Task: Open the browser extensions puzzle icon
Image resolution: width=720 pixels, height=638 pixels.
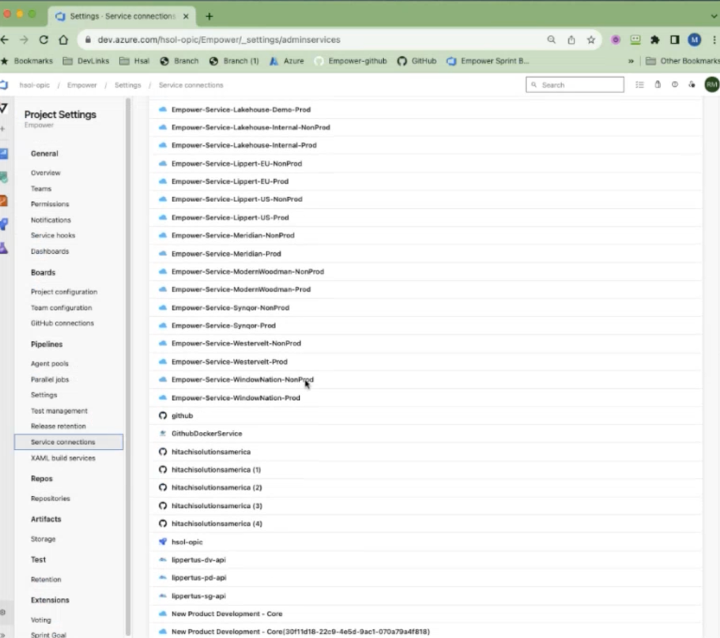Action: click(655, 40)
